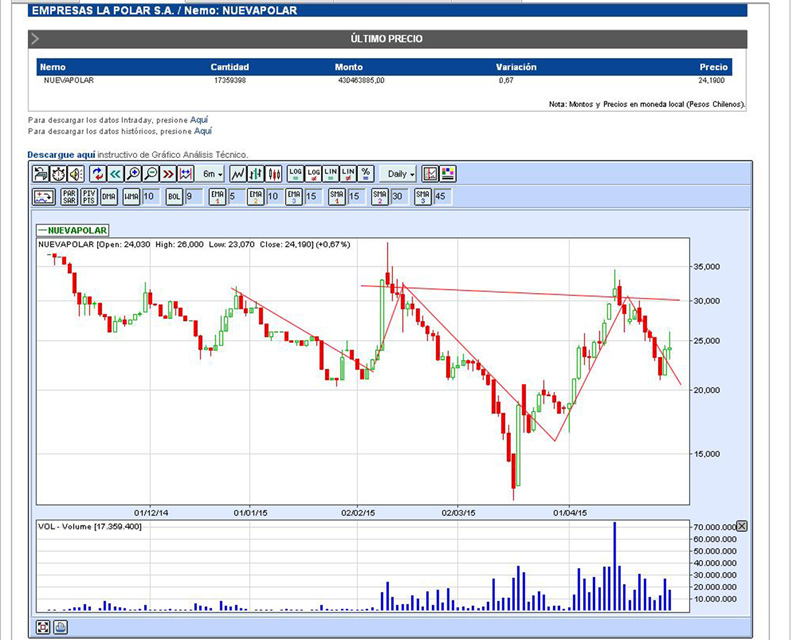
Task: Zoom out with the minus magnifier
Action: point(151,174)
